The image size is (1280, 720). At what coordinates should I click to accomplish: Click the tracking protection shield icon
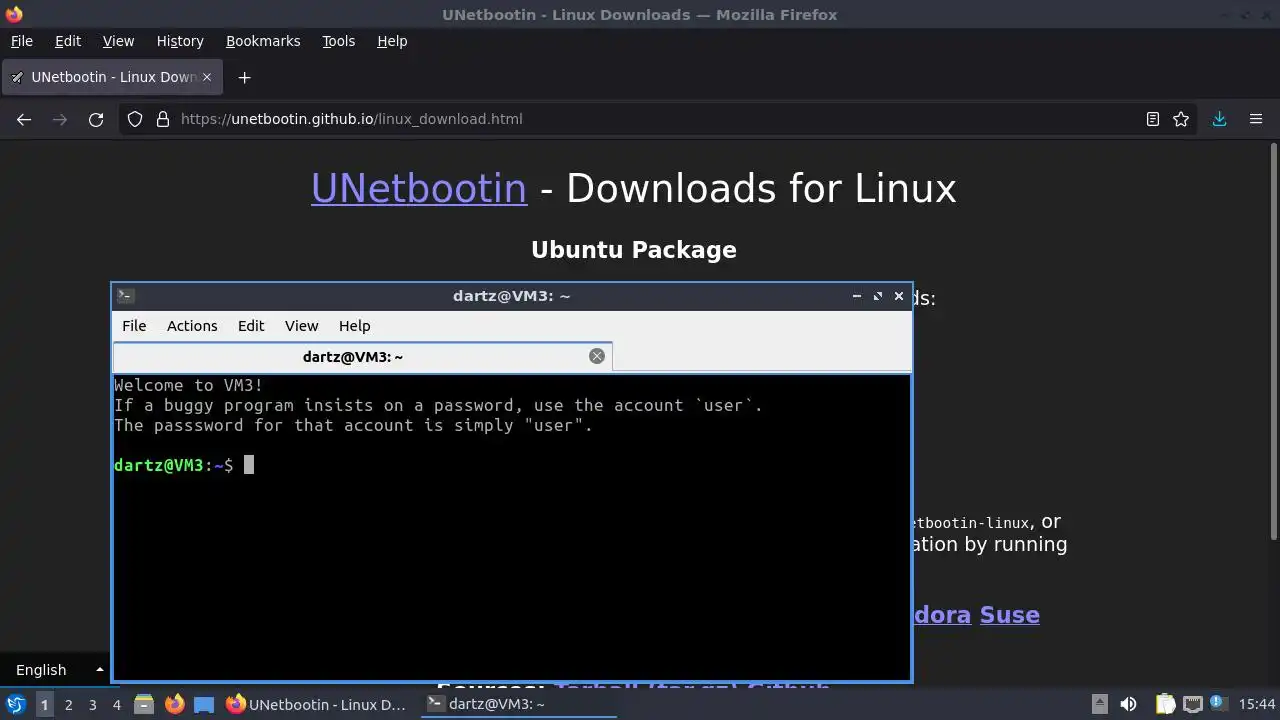pyautogui.click(x=135, y=119)
